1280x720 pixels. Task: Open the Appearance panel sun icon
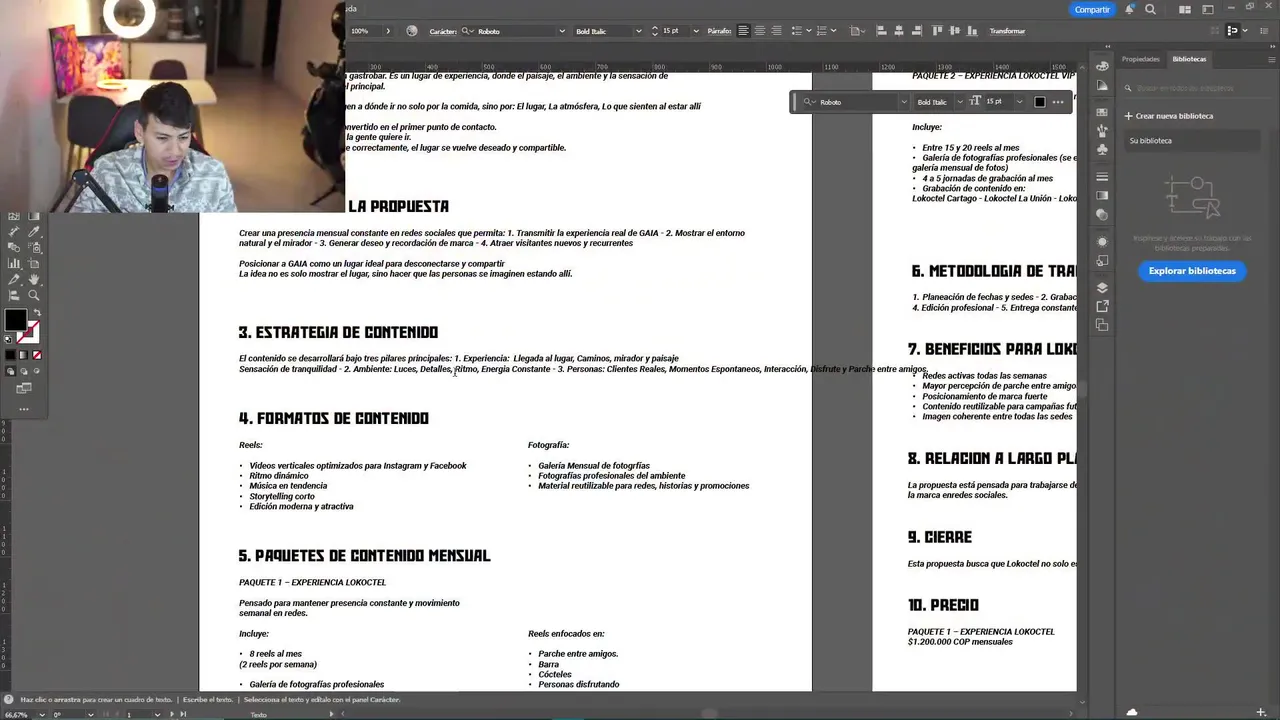click(1102, 241)
